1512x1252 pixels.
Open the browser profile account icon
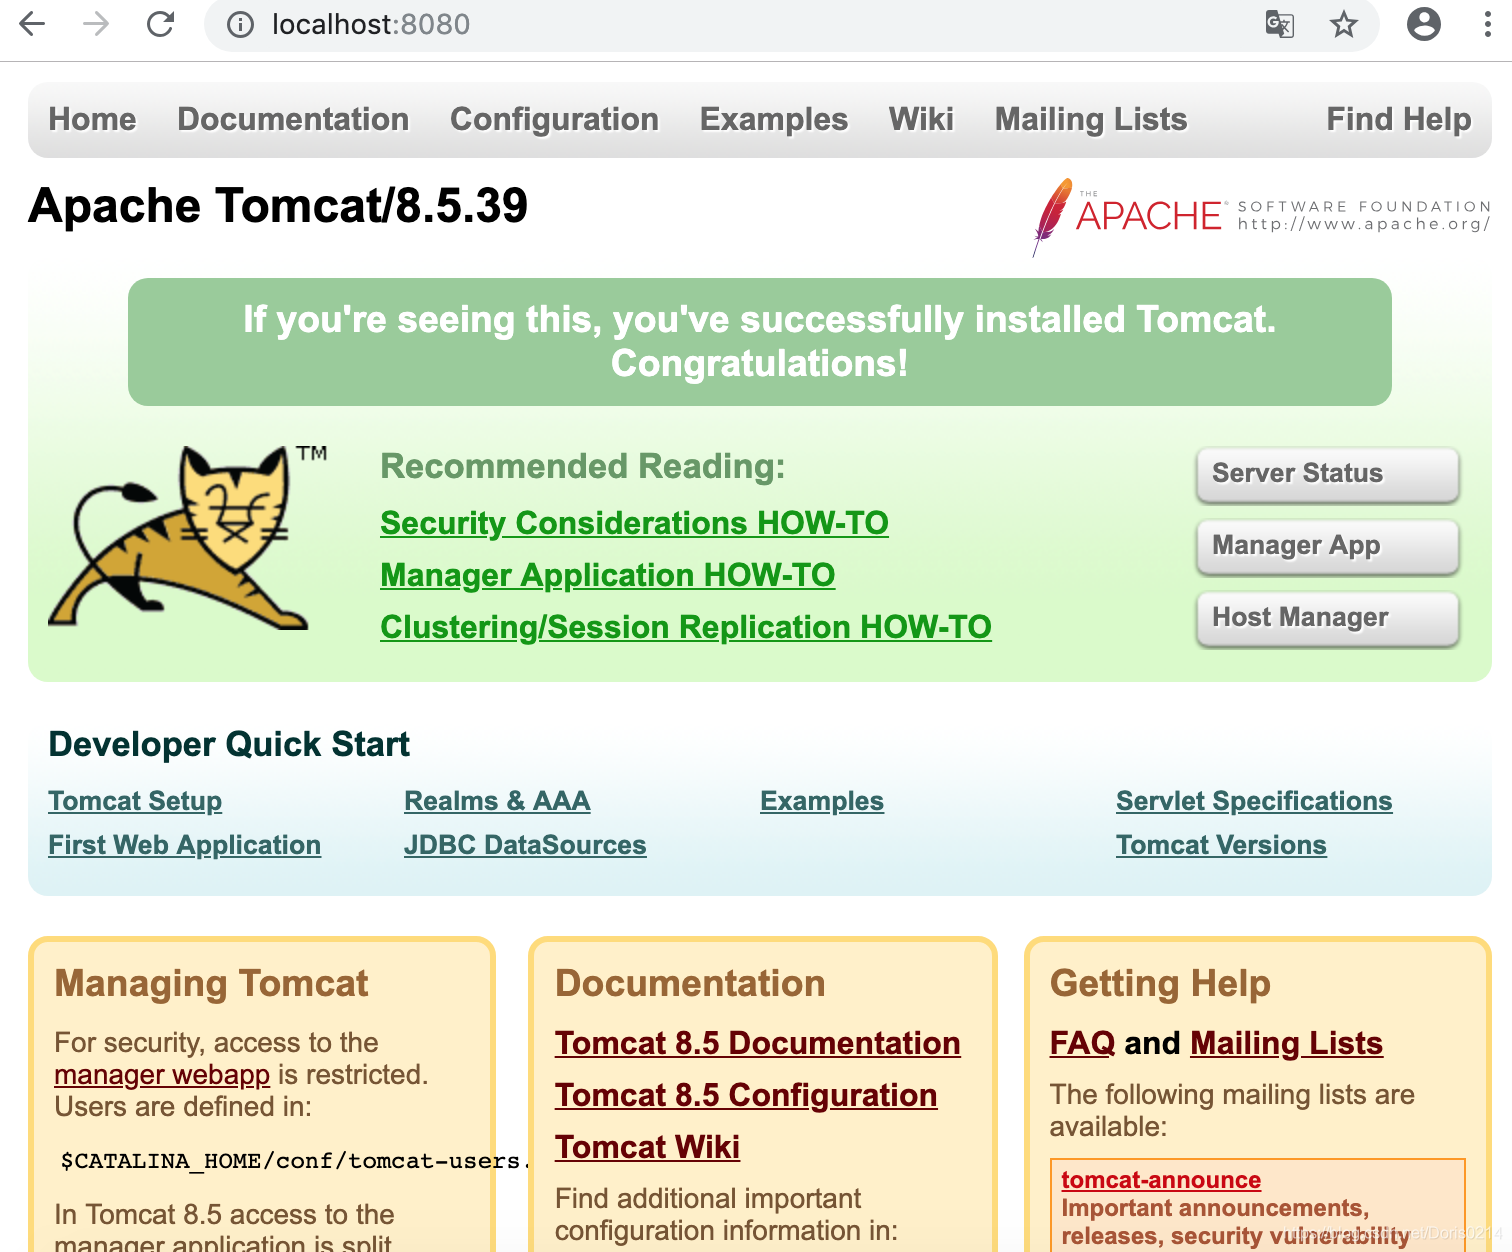pos(1424,24)
